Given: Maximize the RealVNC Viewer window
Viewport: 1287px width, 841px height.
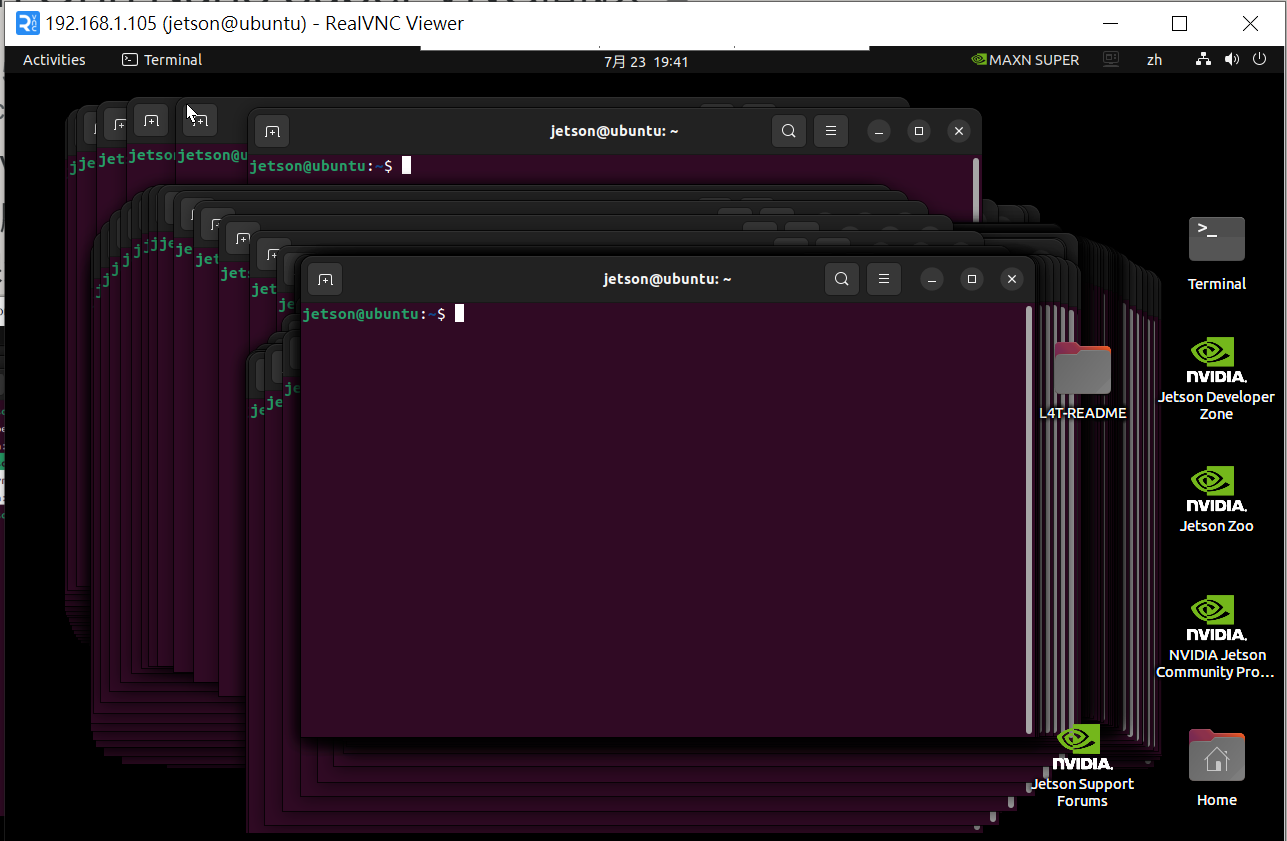Looking at the screenshot, I should pos(1179,23).
